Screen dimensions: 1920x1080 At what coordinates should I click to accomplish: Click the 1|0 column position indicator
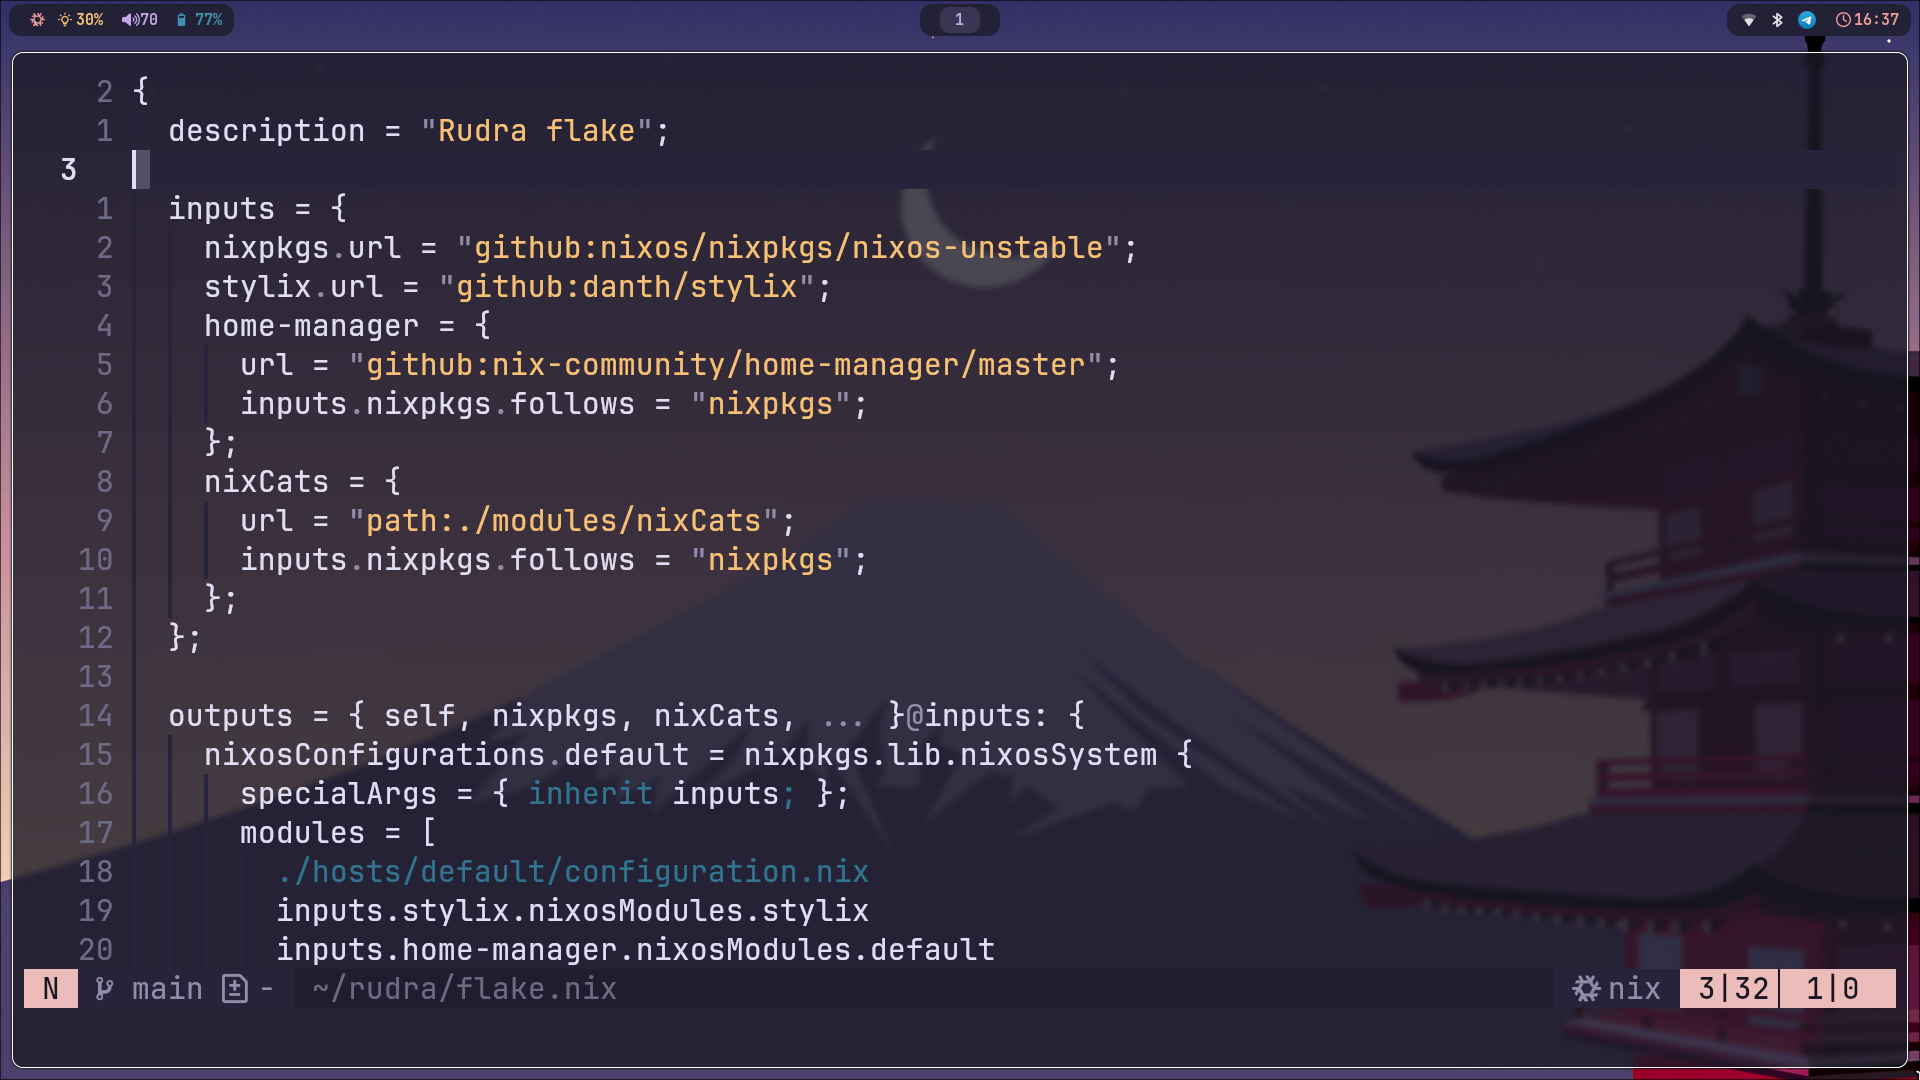click(1832, 989)
